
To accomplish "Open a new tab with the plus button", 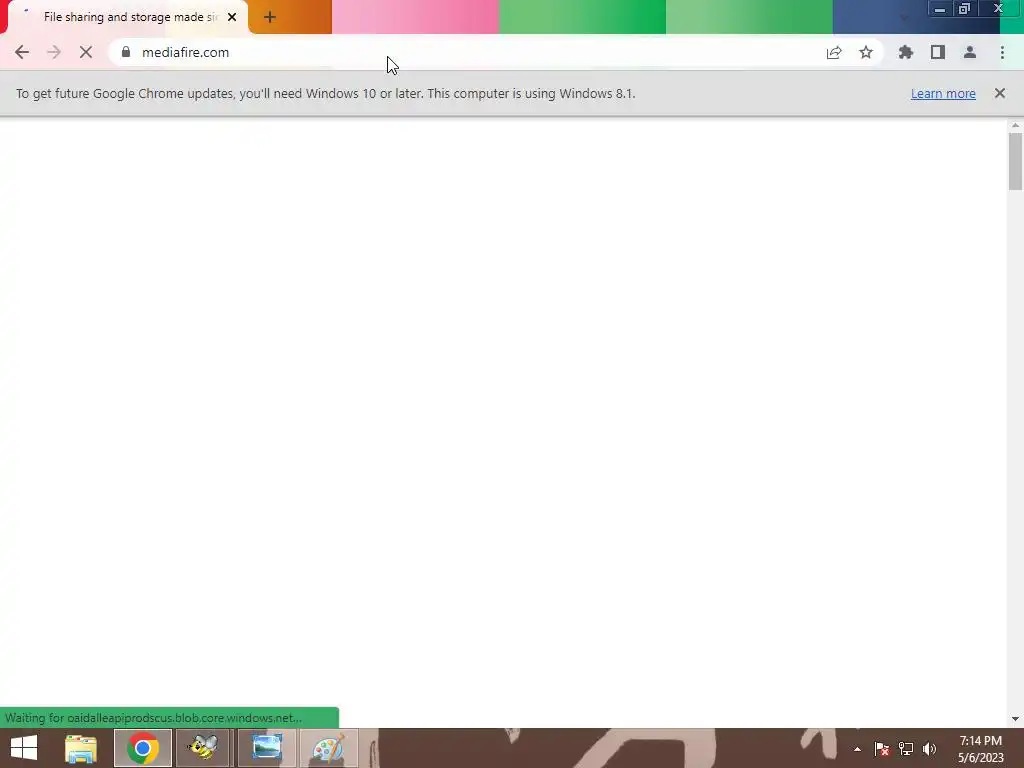I will tap(270, 18).
